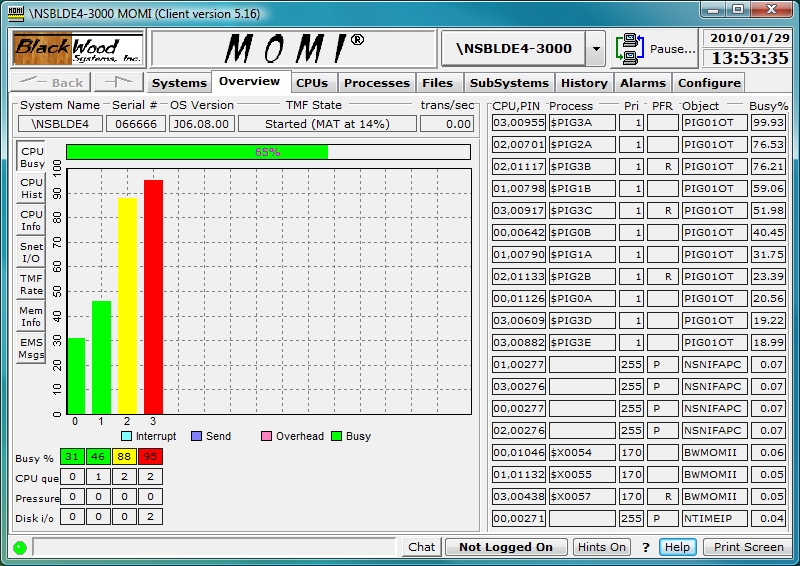Click the Process column header

click(571, 105)
